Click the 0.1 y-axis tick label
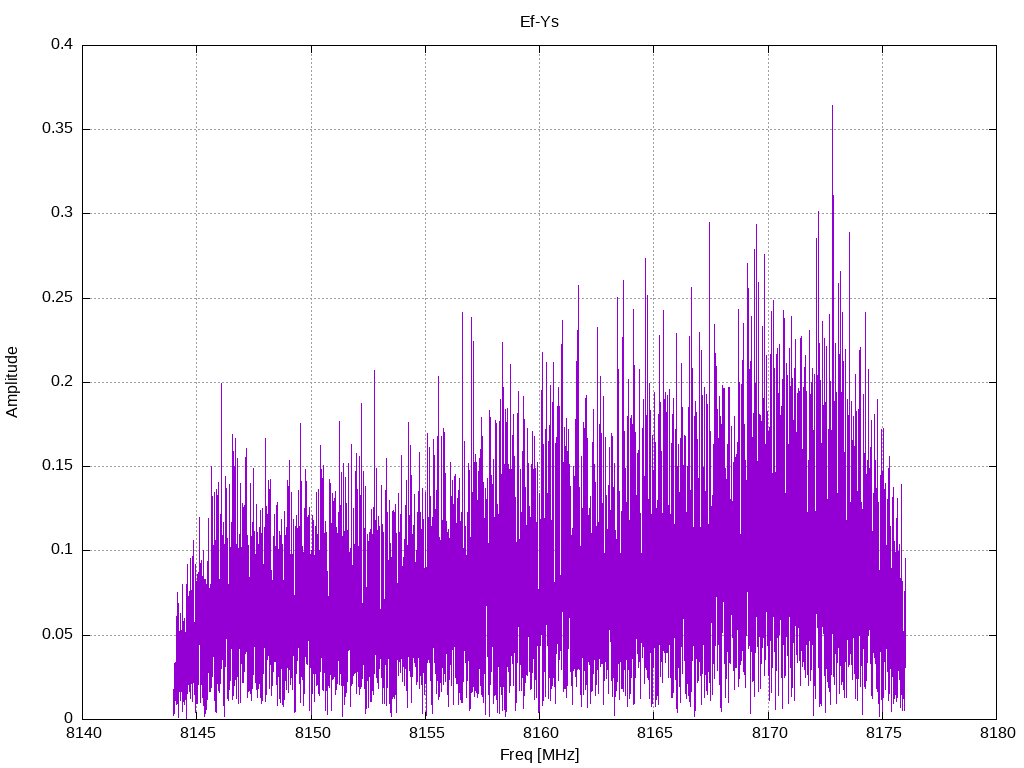The image size is (1024, 768). coord(62,550)
